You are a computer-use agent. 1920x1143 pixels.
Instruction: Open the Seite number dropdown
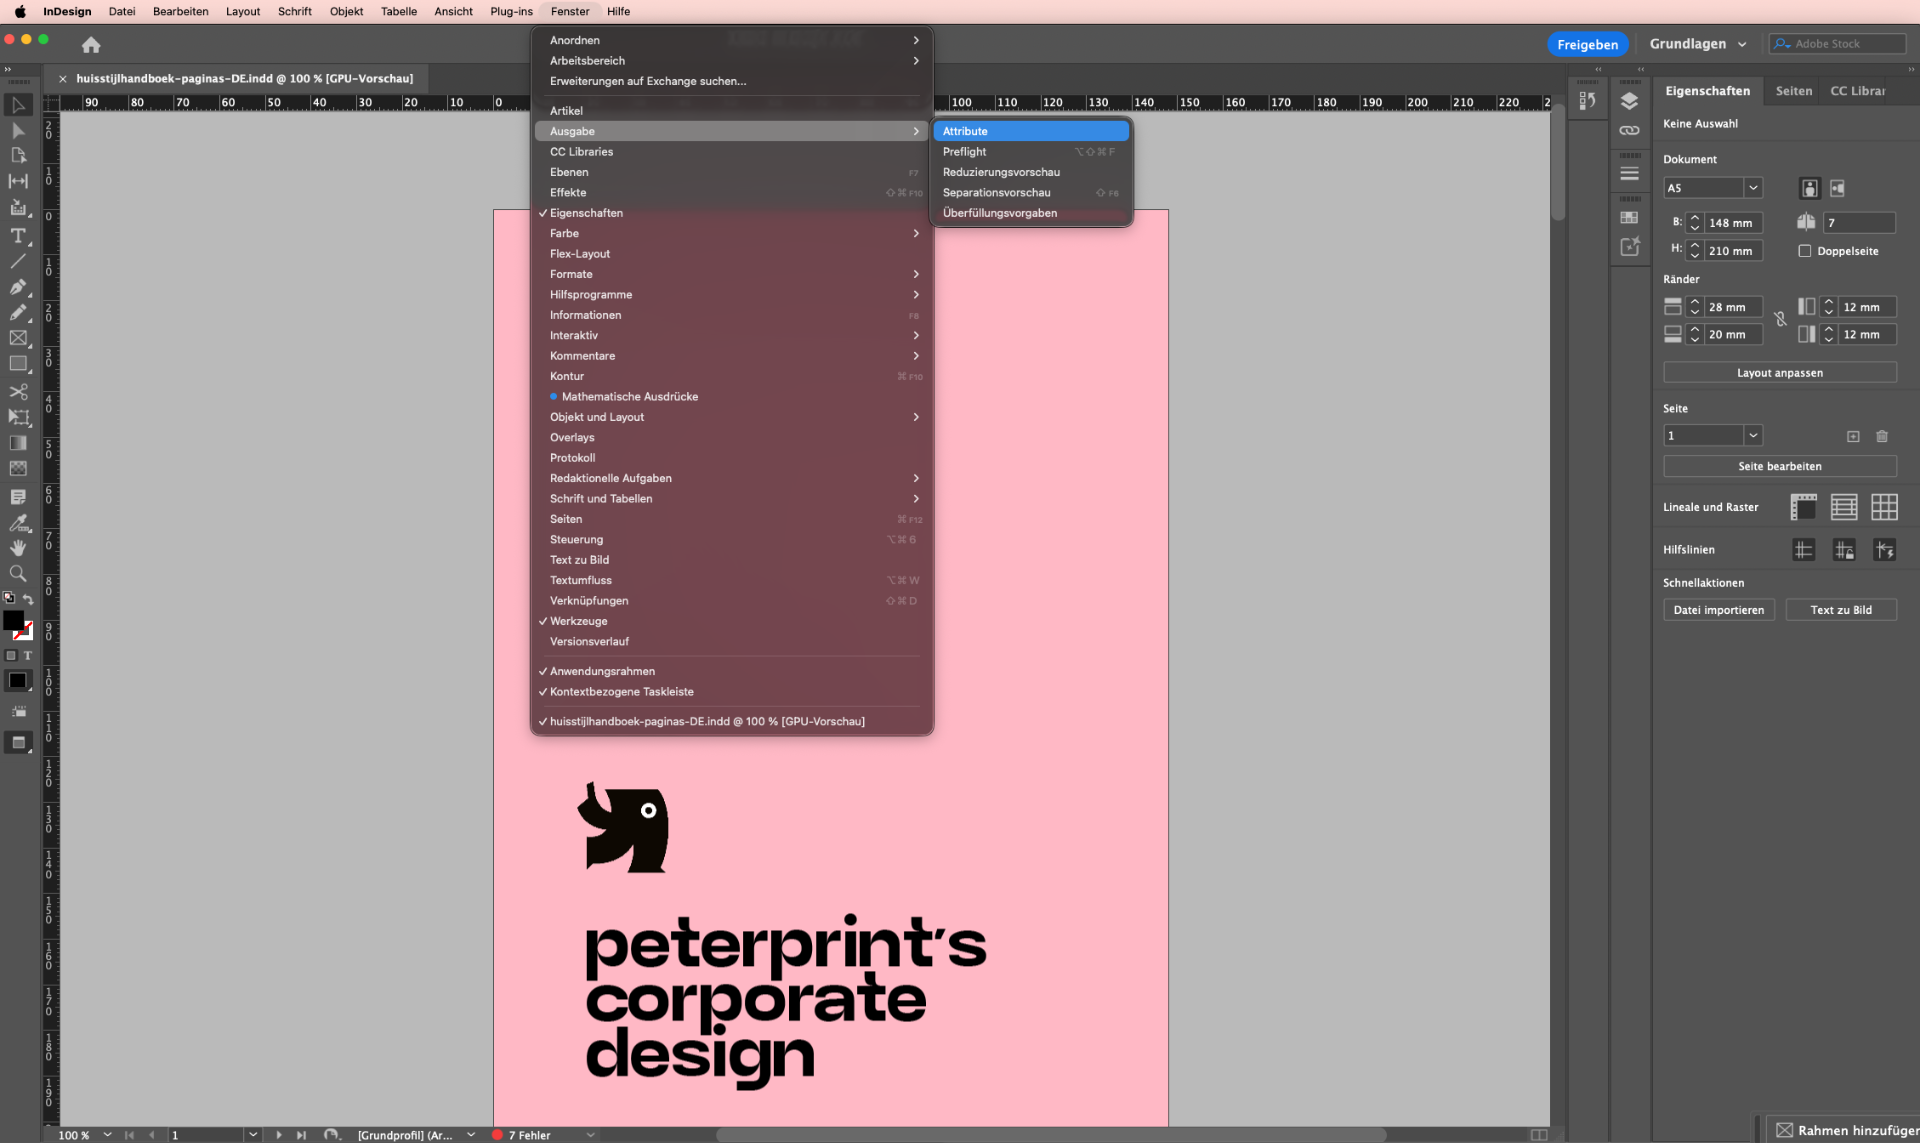pyautogui.click(x=1753, y=436)
